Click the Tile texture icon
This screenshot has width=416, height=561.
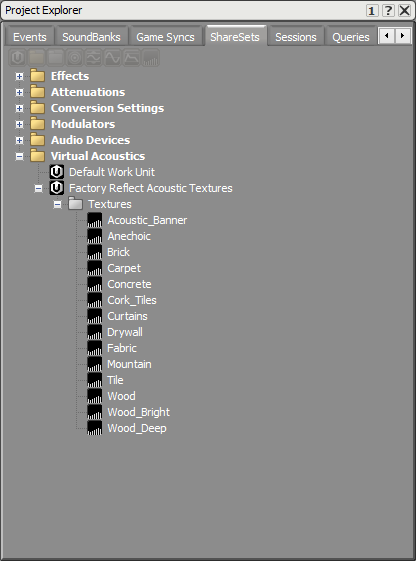pyautogui.click(x=95, y=380)
